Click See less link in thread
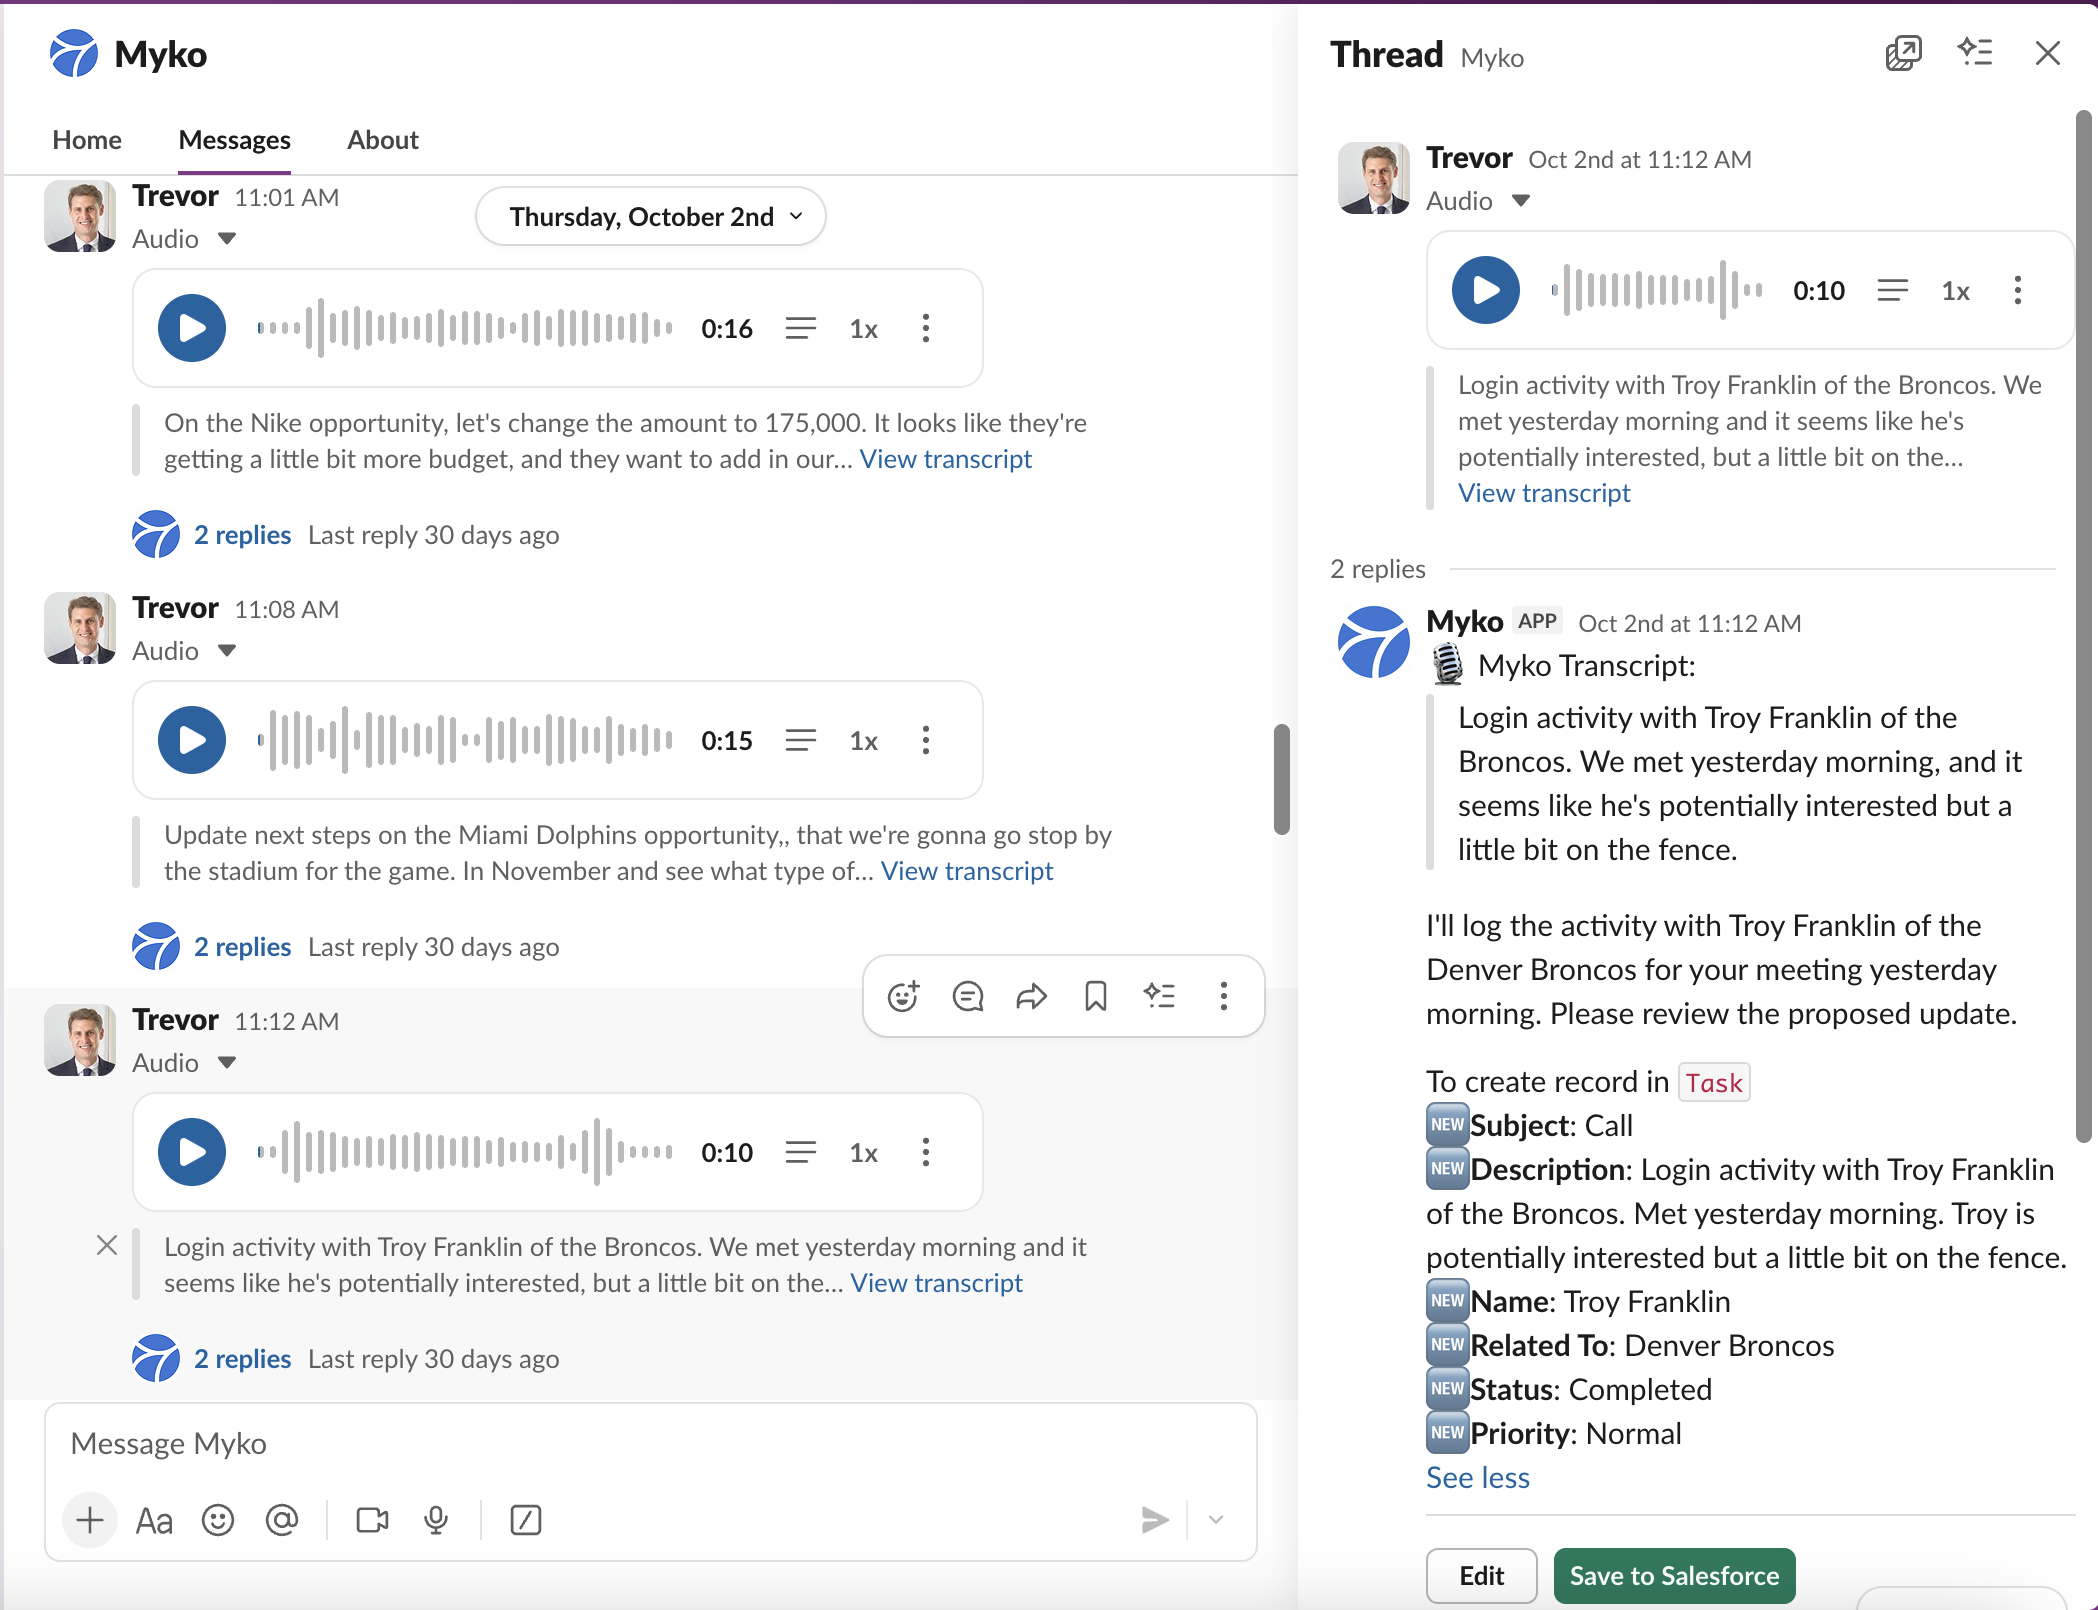 [1477, 1477]
